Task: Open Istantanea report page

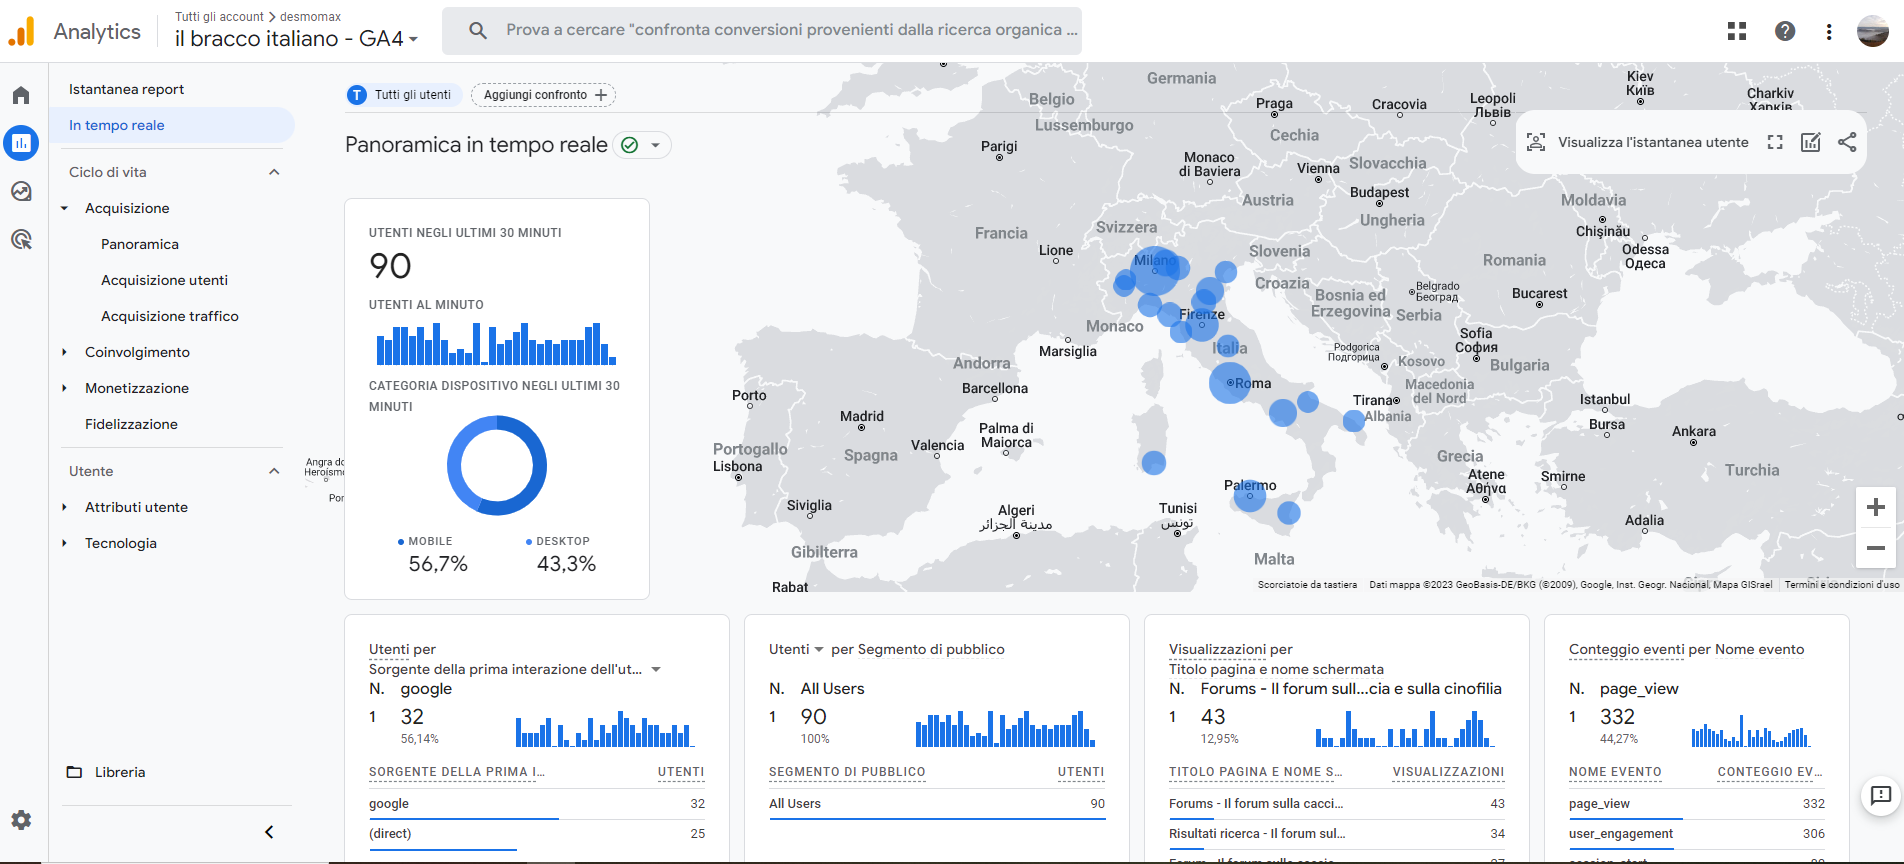Action: click(x=127, y=89)
